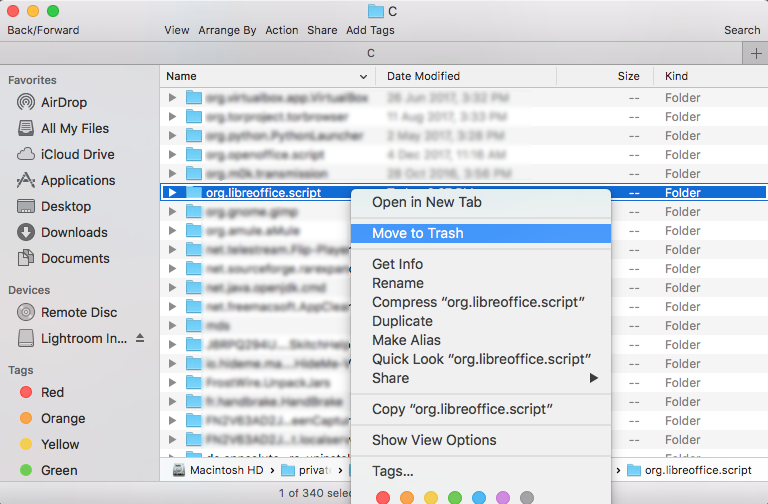
Task: Open the Desktop folder in sidebar
Action: pyautogui.click(x=54, y=206)
